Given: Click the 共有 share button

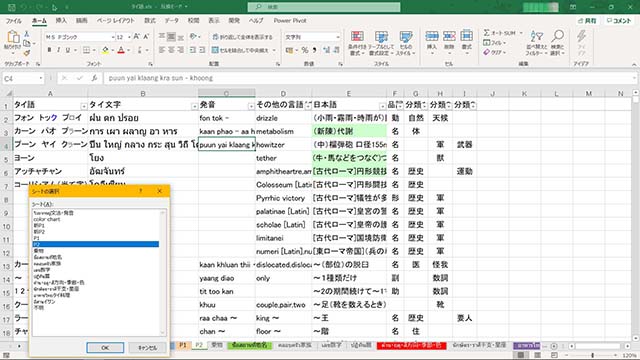Looking at the screenshot, I should coord(588,20).
